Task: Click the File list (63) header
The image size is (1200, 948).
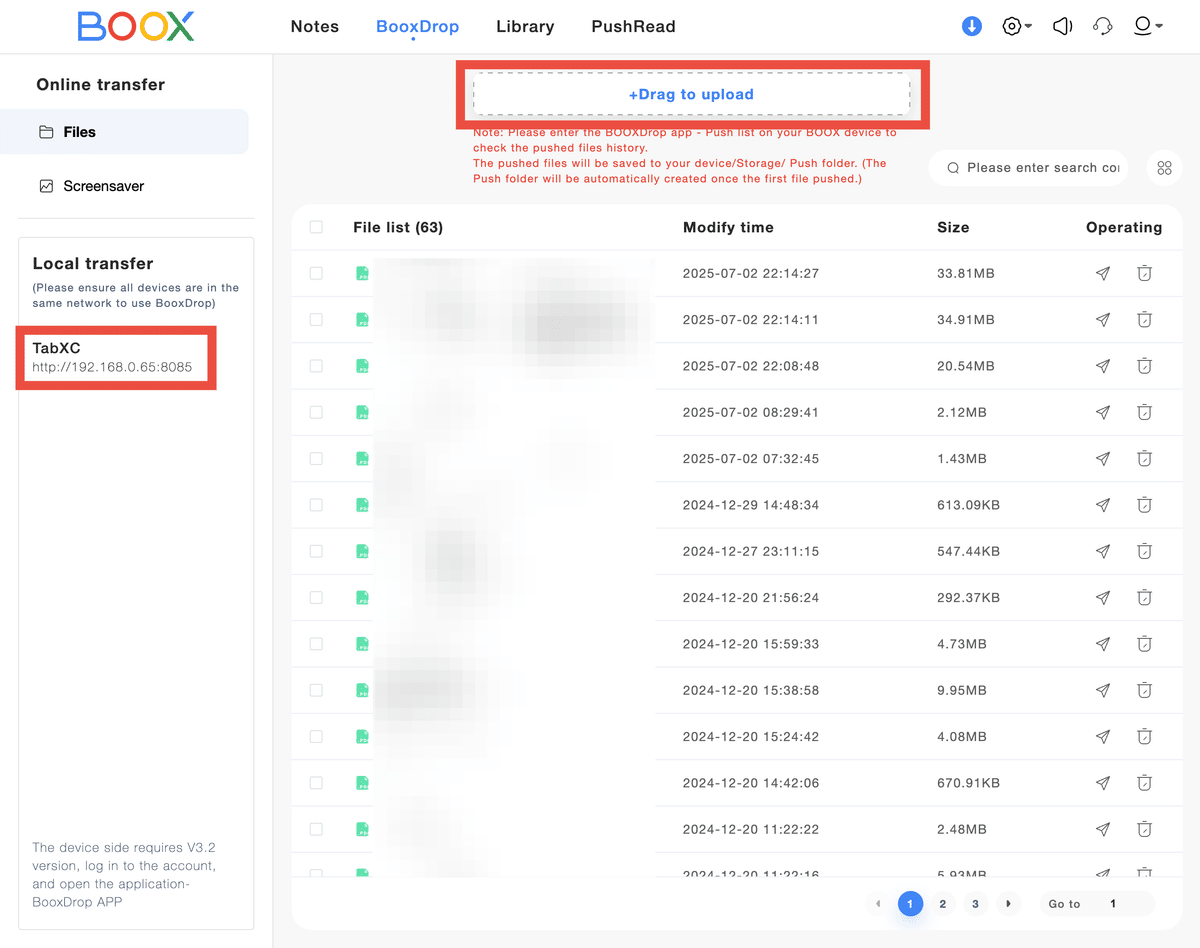Action: click(398, 227)
